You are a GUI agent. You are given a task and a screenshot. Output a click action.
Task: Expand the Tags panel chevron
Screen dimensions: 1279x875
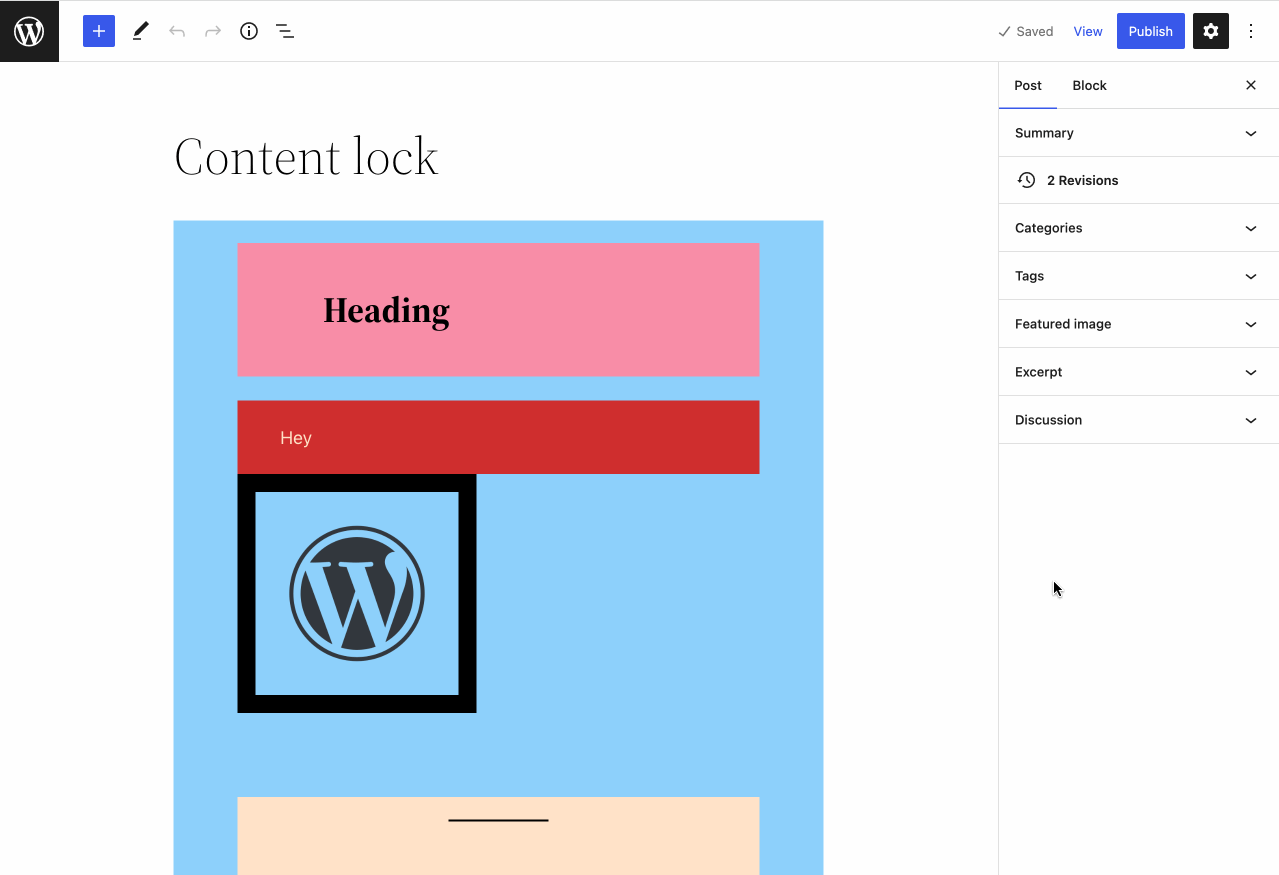[1251, 276]
